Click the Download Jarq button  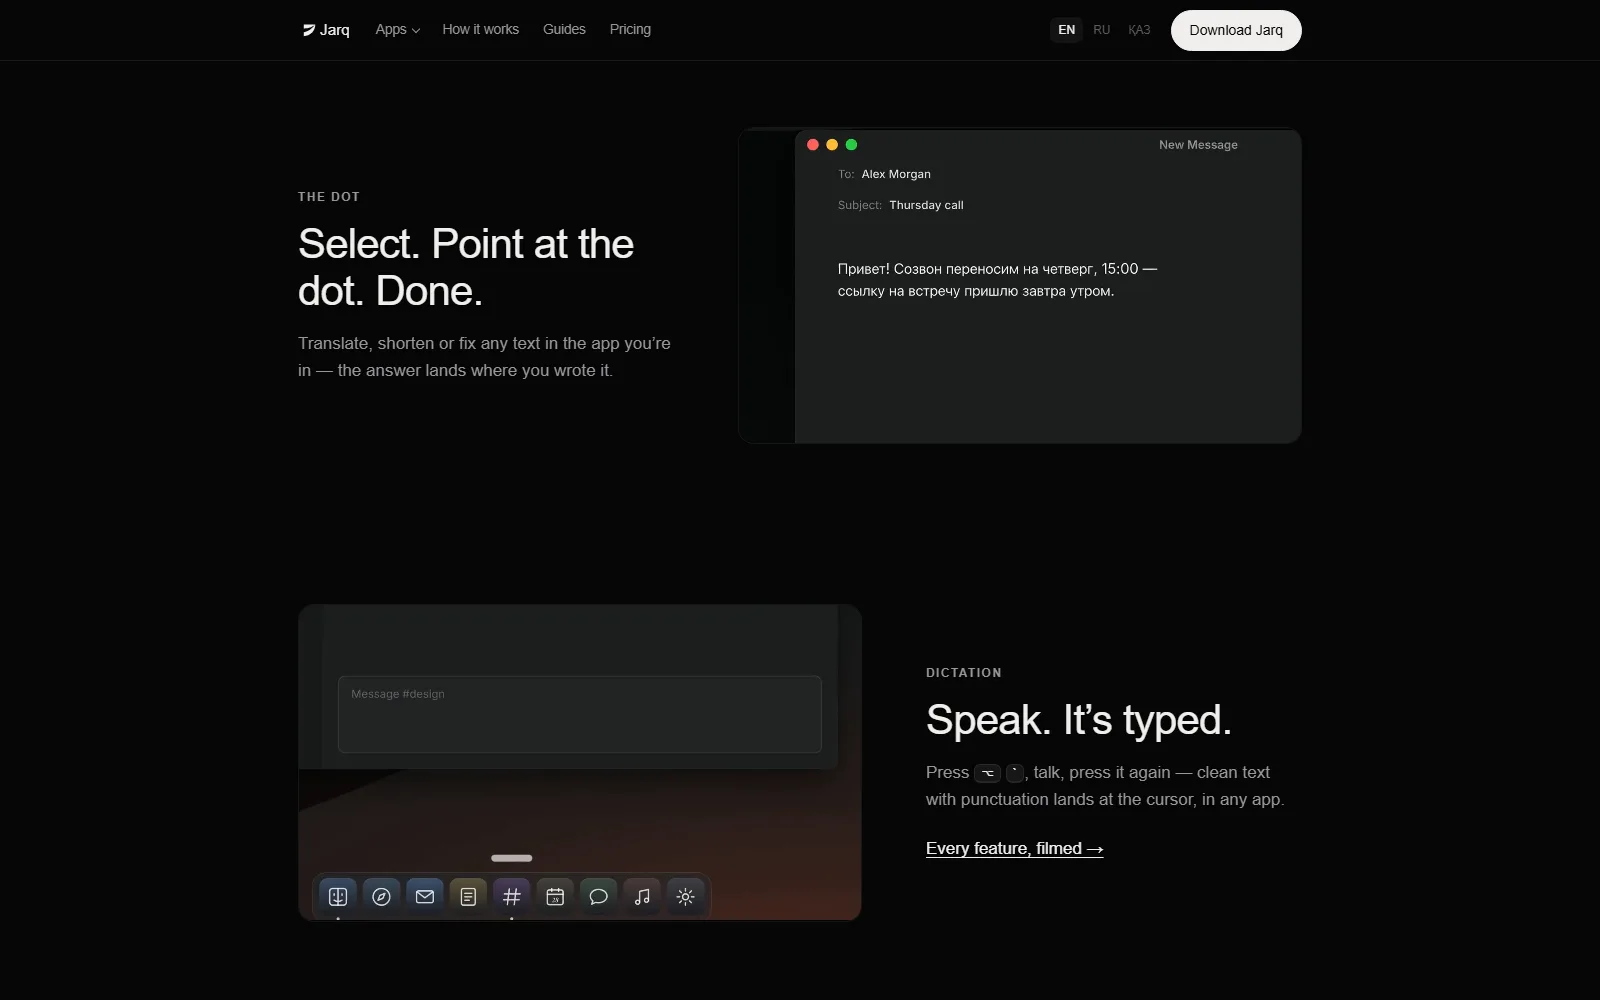[1236, 30]
